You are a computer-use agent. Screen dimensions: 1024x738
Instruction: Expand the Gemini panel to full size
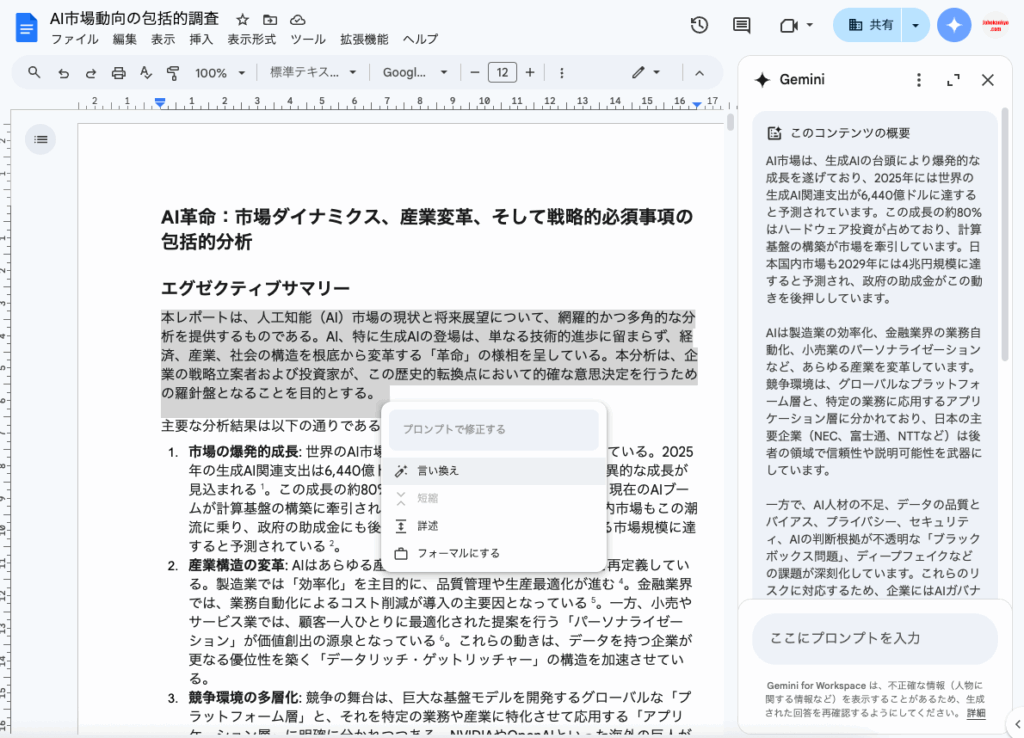[x=953, y=80]
